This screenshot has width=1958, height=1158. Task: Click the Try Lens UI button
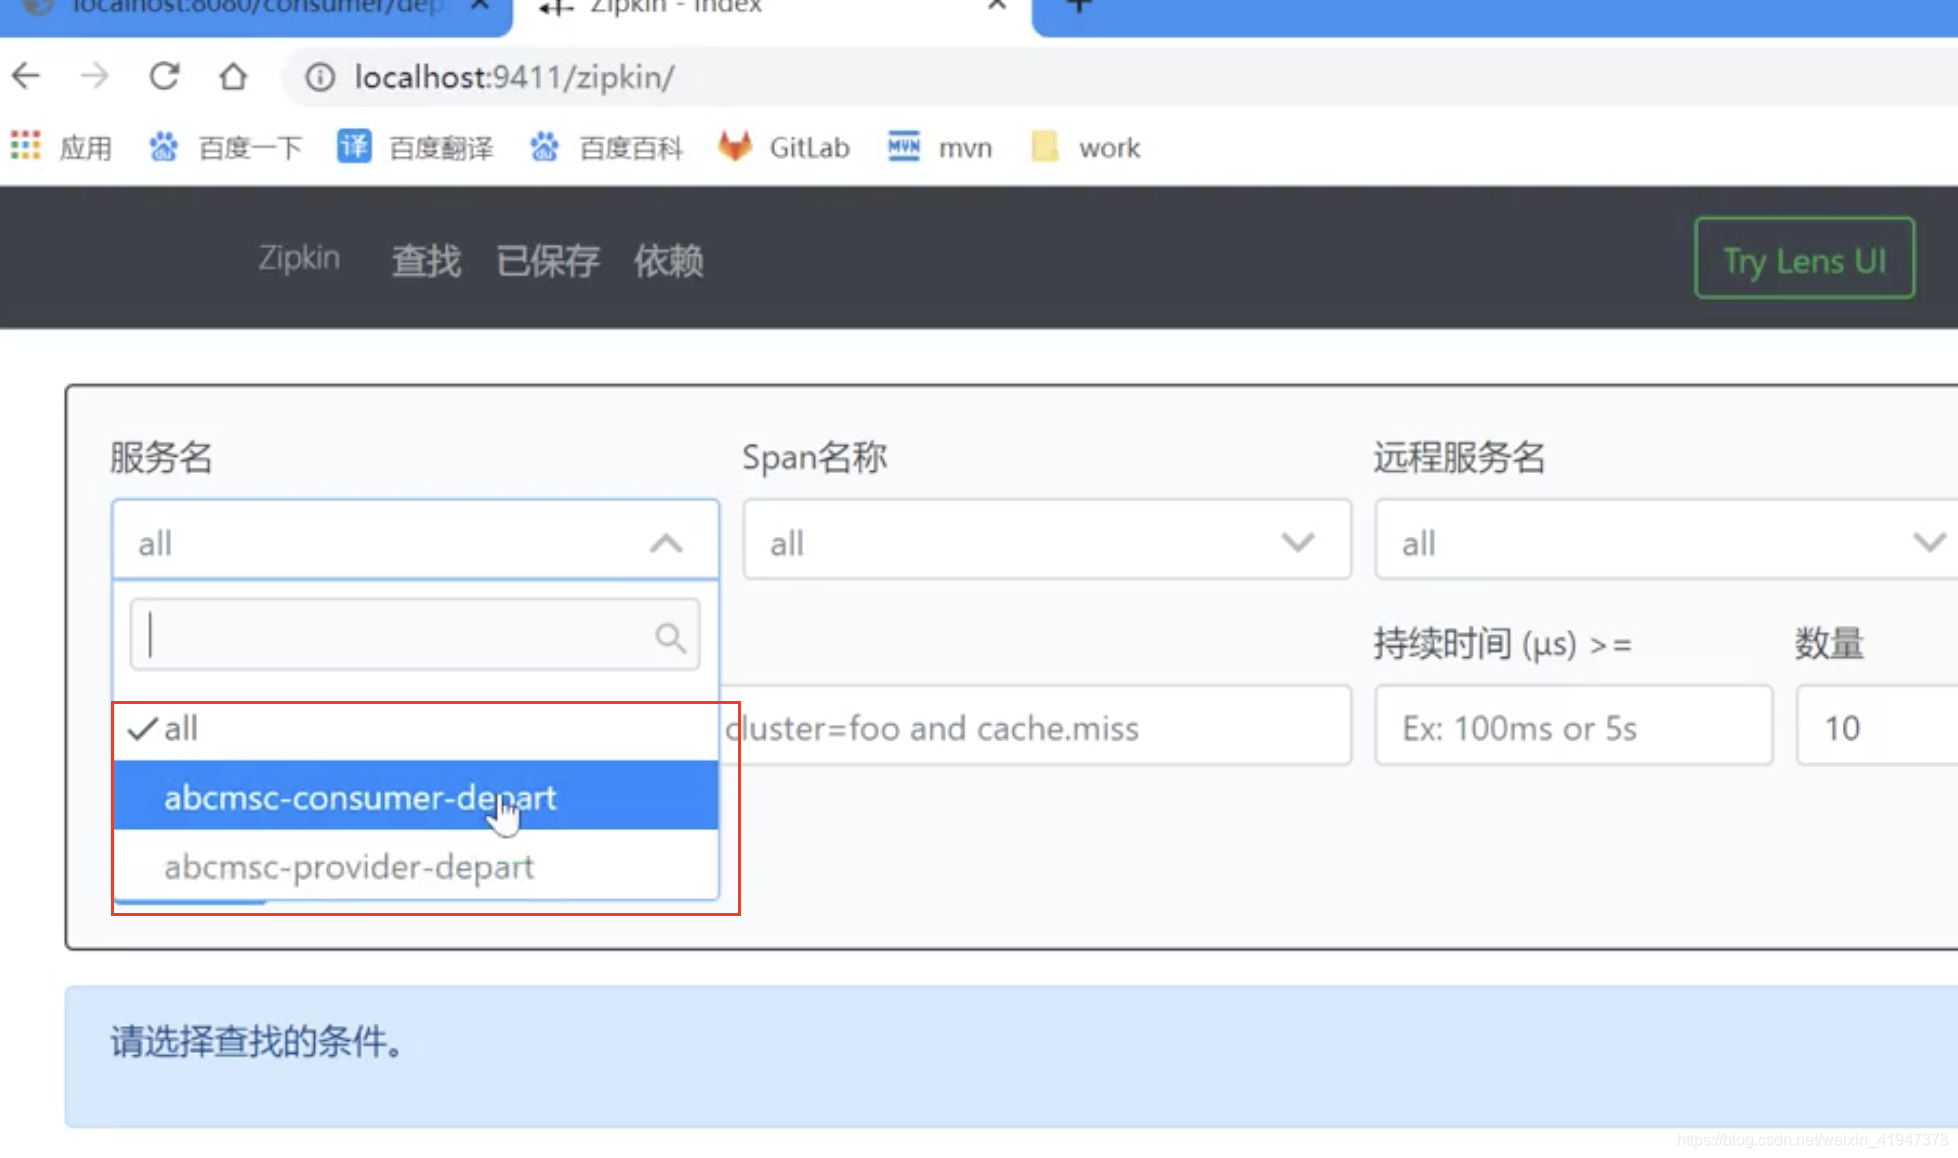point(1805,259)
